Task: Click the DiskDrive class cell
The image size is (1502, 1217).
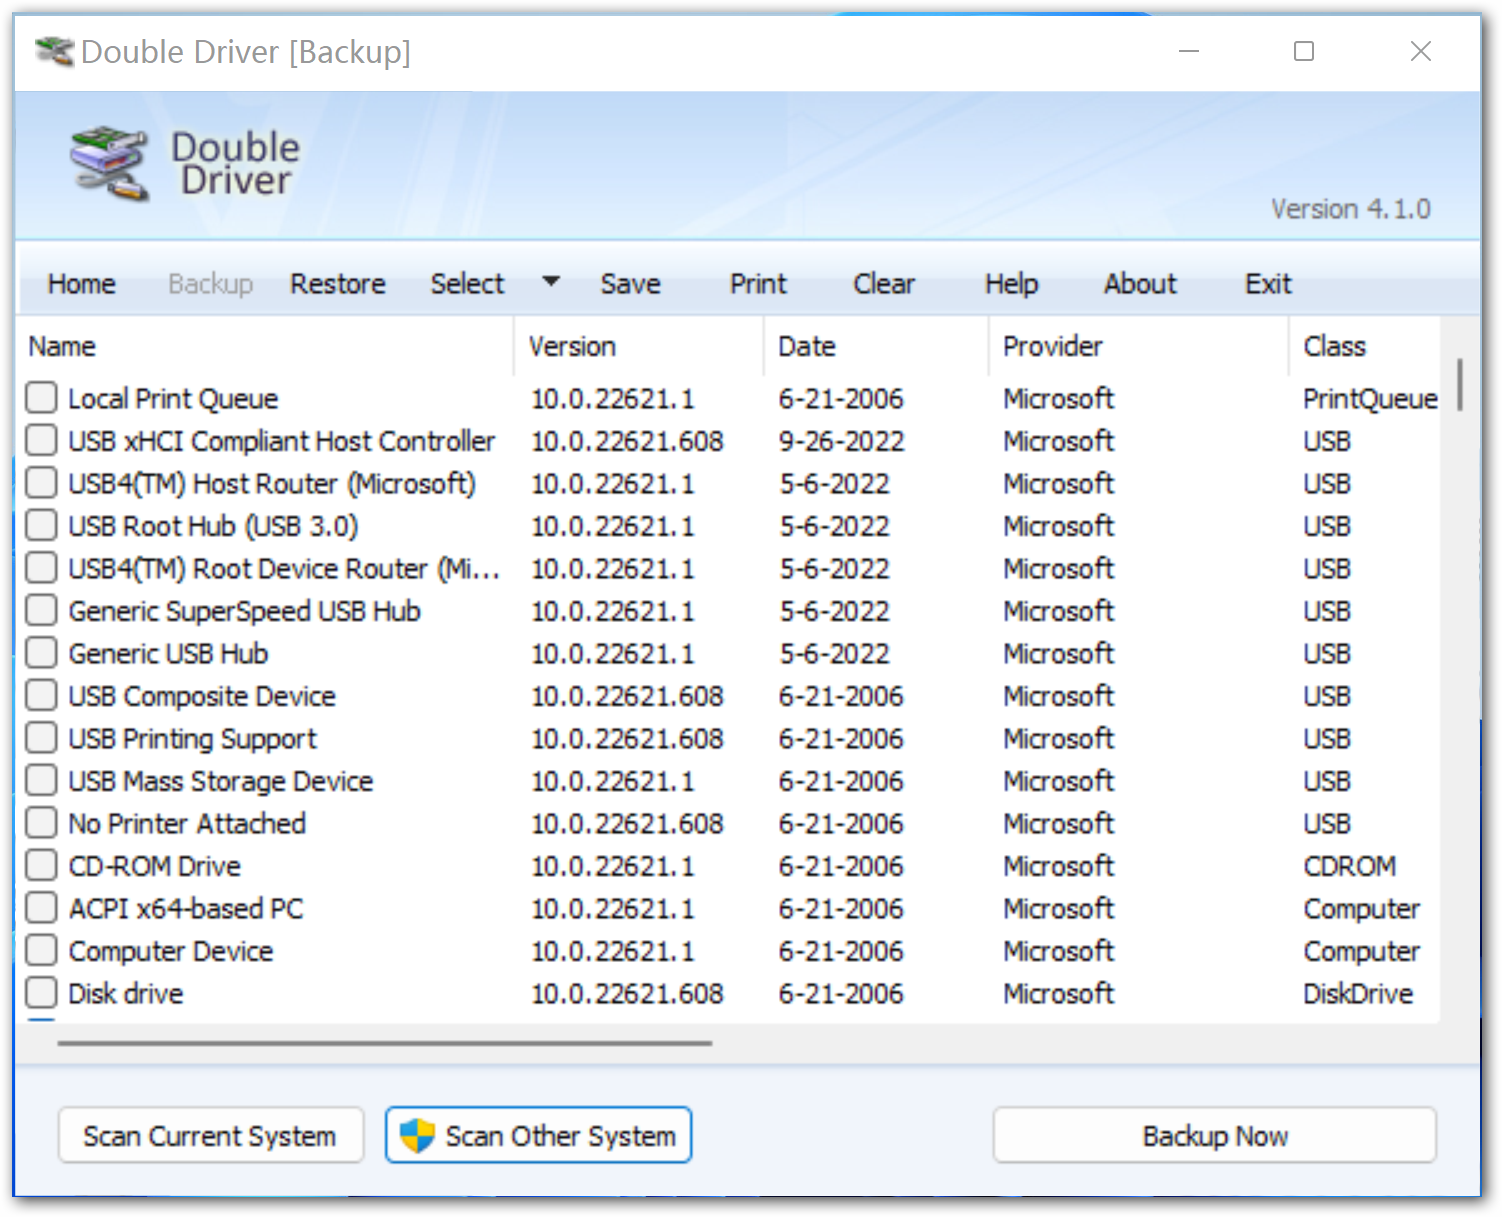Action: point(1357,993)
